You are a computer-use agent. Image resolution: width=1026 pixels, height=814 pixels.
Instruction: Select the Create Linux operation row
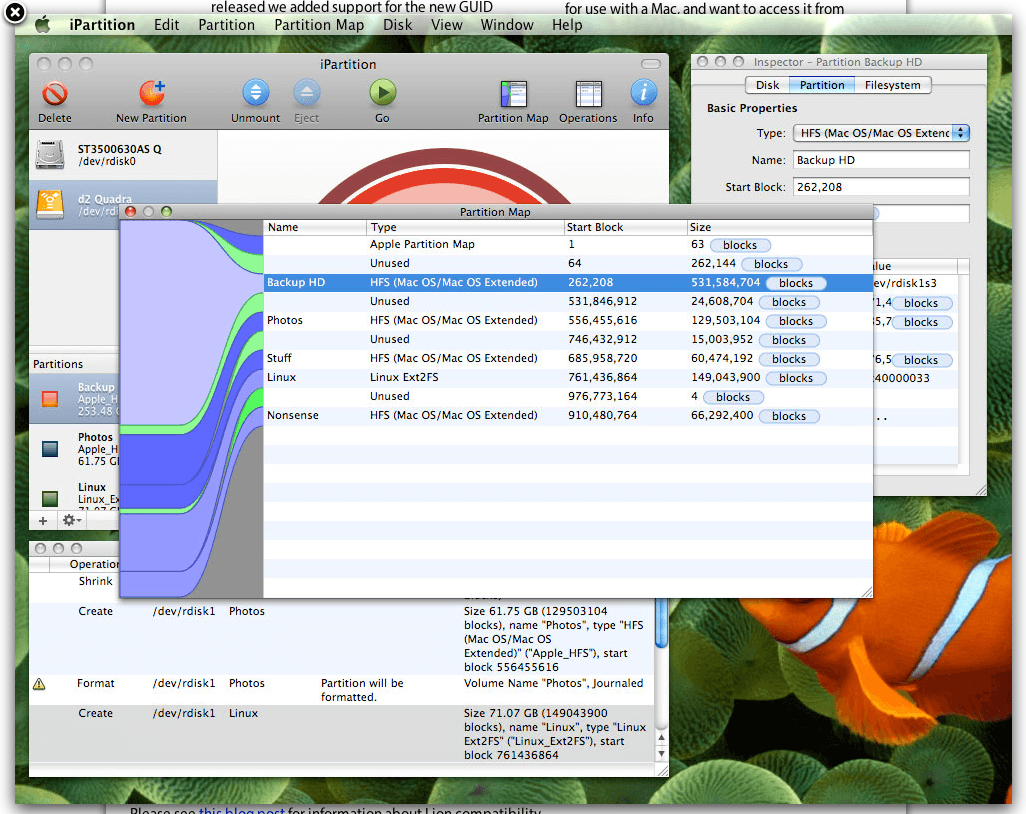(342, 734)
